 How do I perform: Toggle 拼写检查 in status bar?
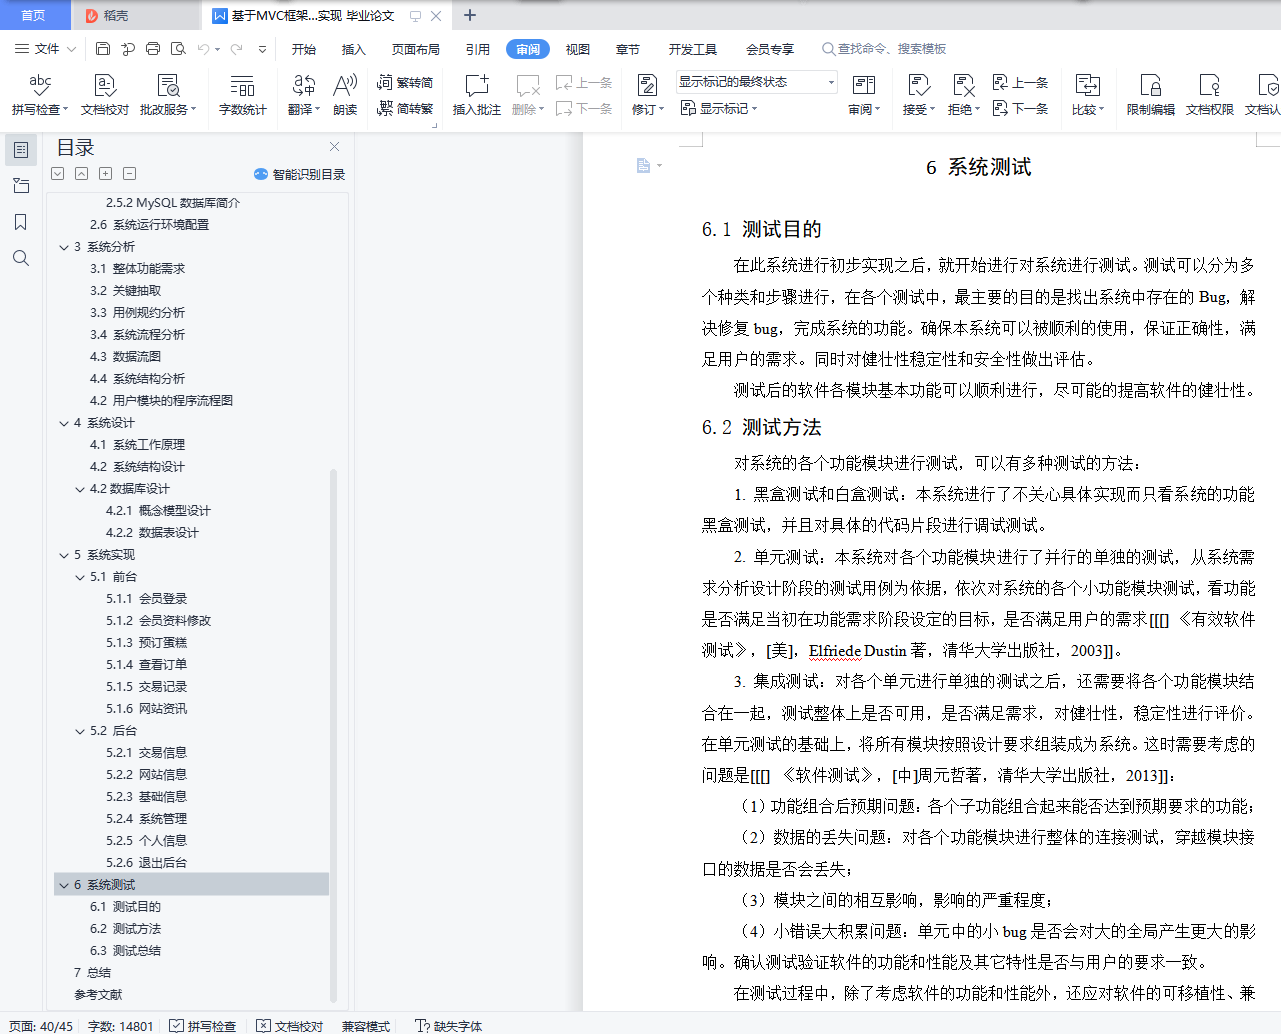(x=203, y=1026)
